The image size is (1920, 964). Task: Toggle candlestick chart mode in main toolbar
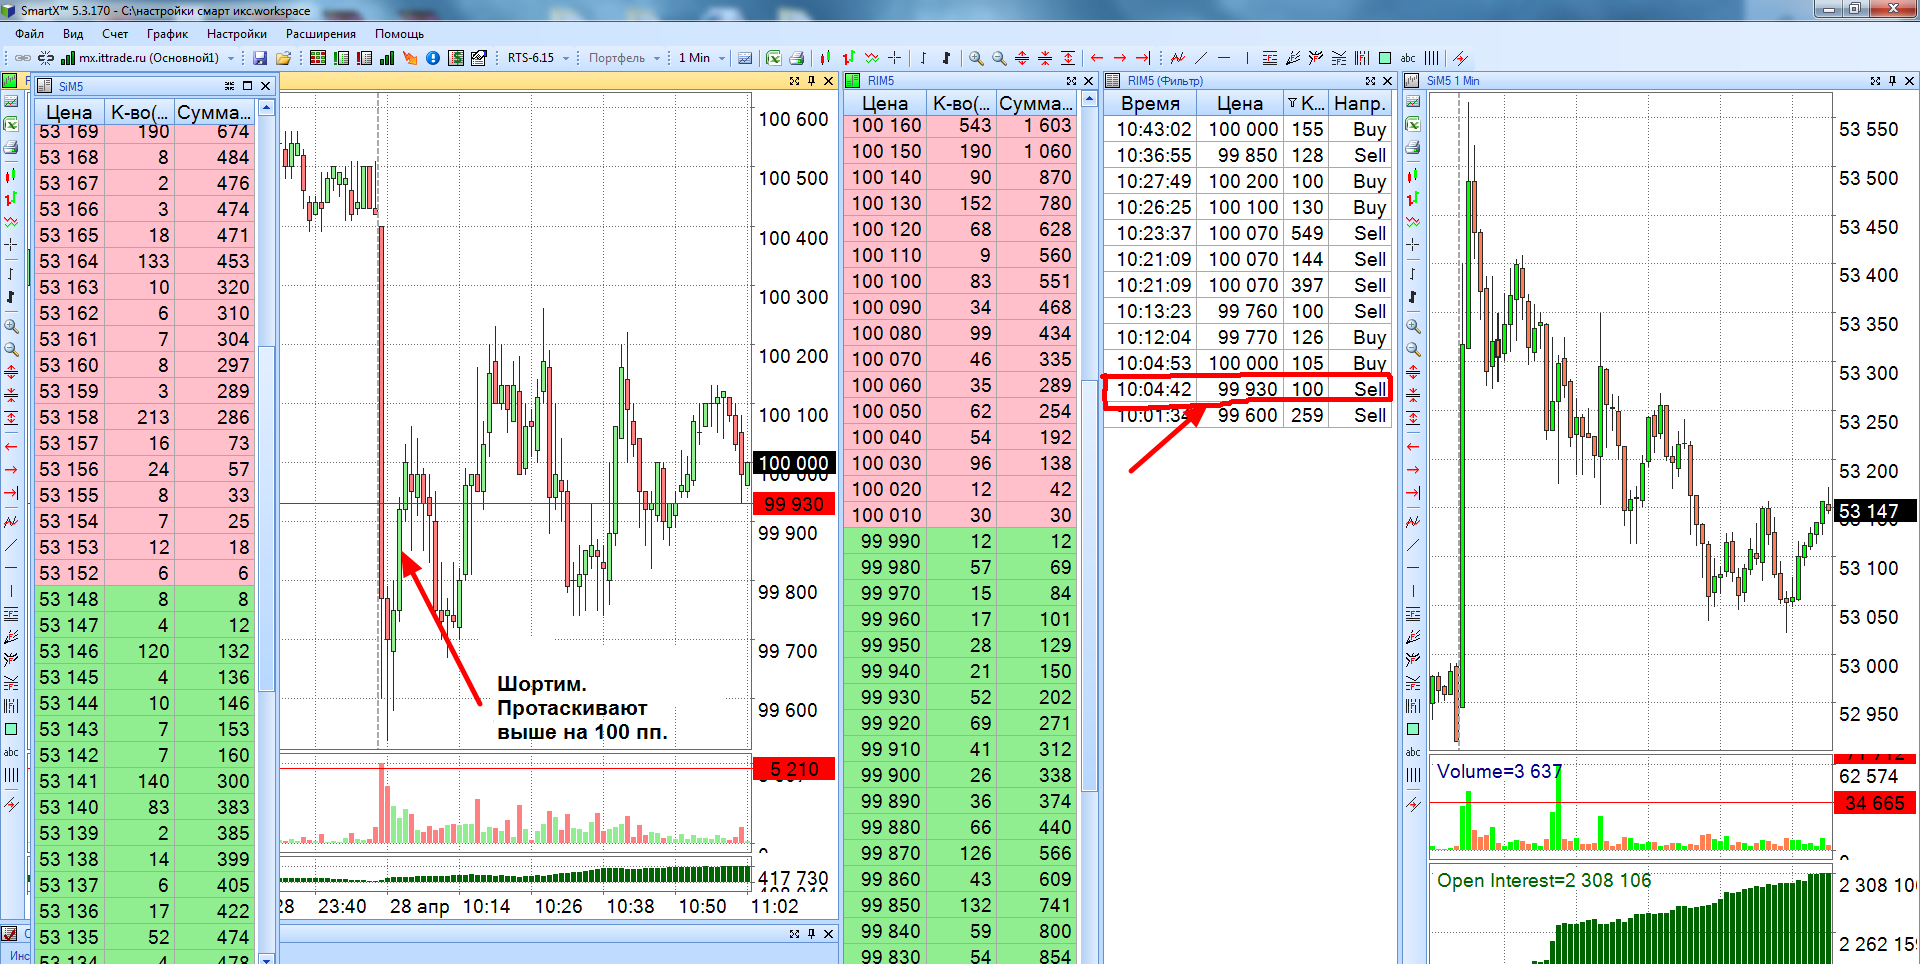pyautogui.click(x=826, y=58)
